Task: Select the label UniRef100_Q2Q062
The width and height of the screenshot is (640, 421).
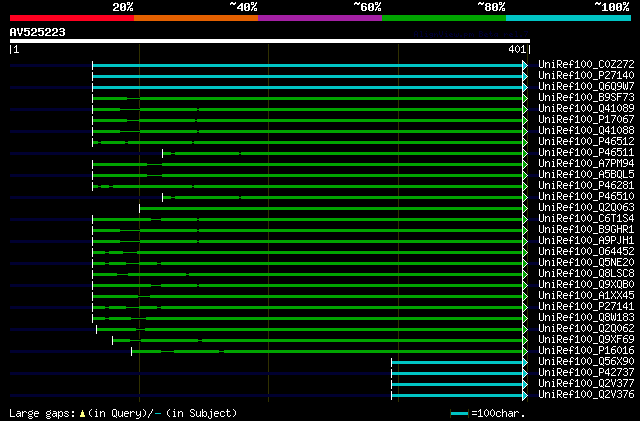Action: (586, 329)
